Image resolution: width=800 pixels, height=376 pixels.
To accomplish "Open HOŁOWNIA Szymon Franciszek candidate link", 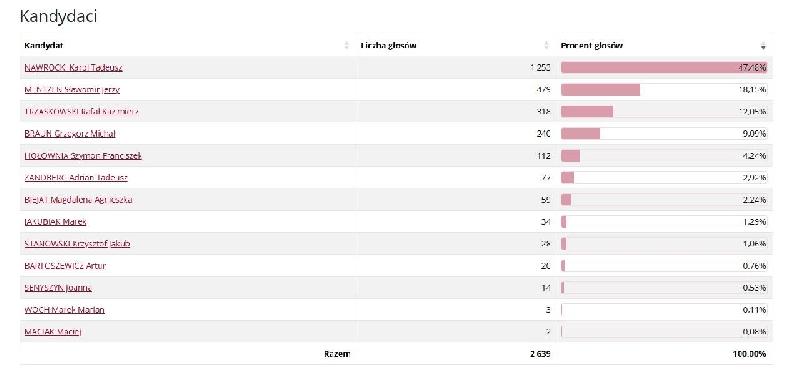I will click(83, 156).
